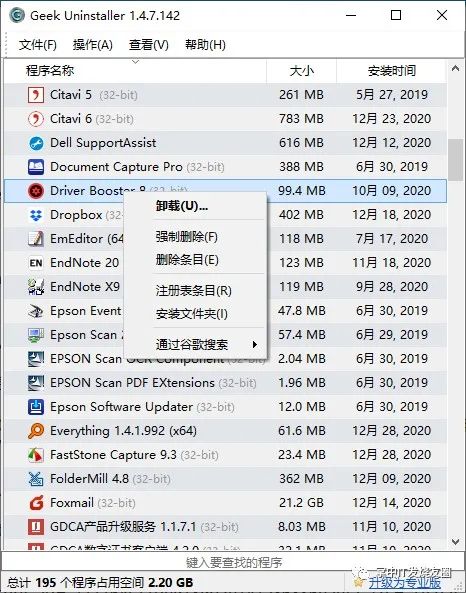
Task: Select the FastStone Capture icon
Action: (x=36, y=455)
